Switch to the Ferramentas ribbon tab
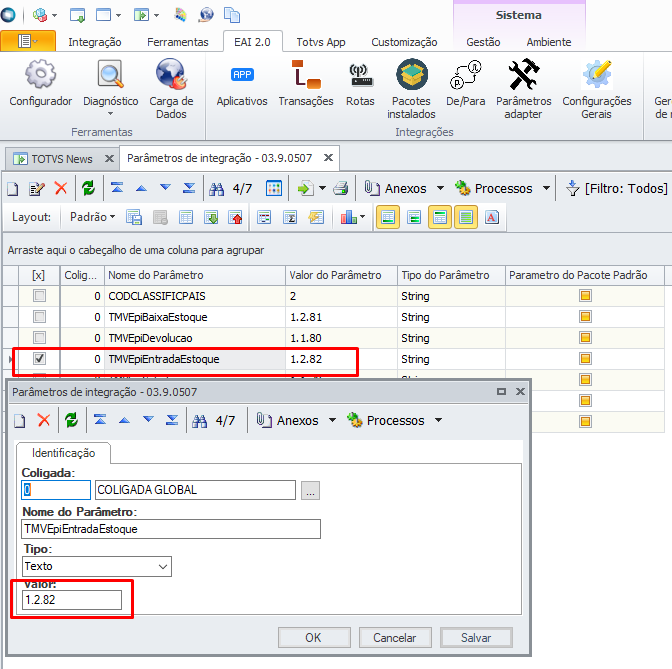Image resolution: width=672 pixels, height=669 pixels. pos(177,42)
